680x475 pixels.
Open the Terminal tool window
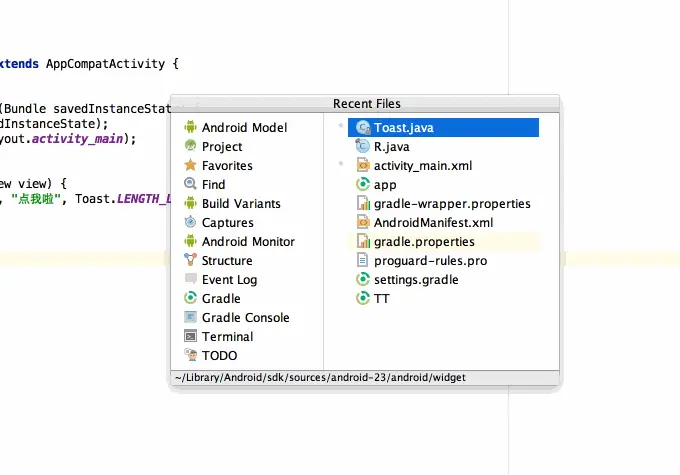tap(219, 337)
